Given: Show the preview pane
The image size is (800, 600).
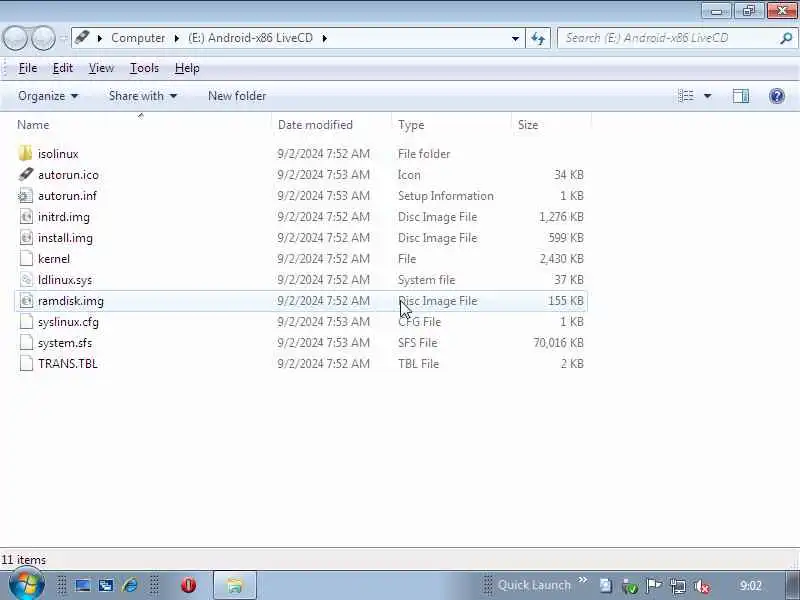Looking at the screenshot, I should 741,96.
